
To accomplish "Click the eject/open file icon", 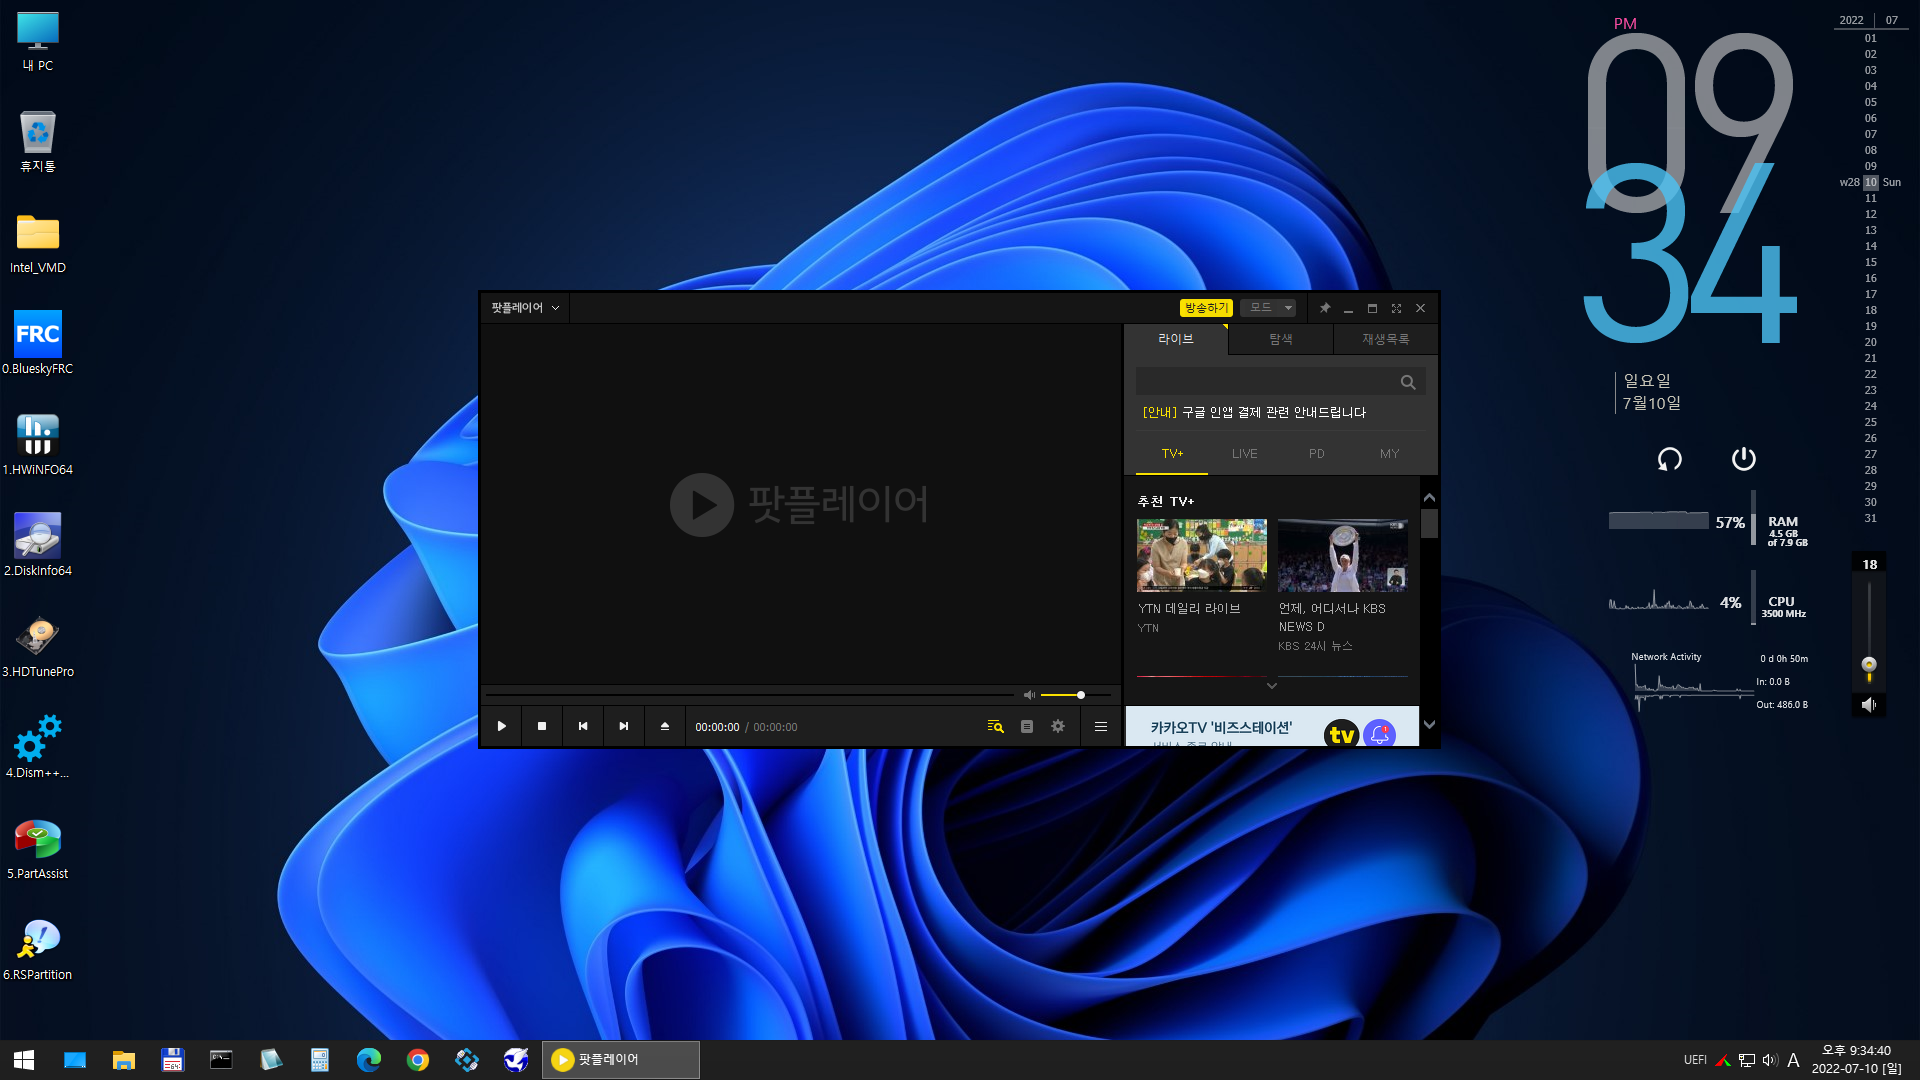I will (665, 727).
